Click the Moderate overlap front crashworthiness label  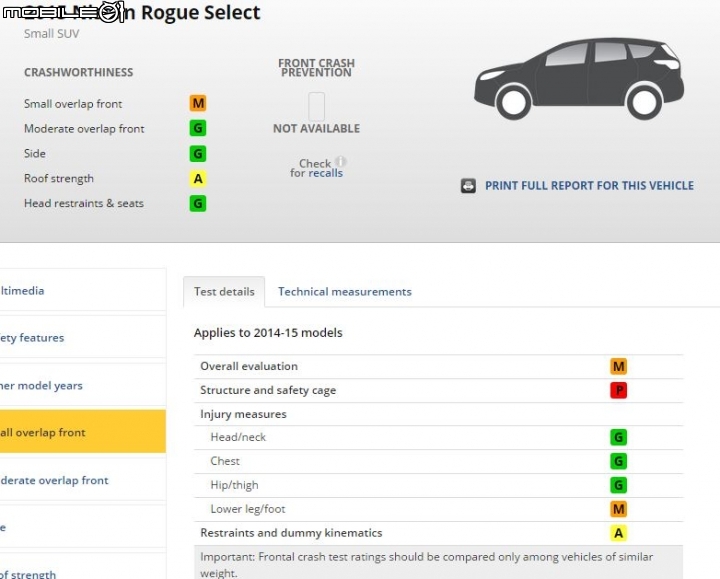[84, 129]
